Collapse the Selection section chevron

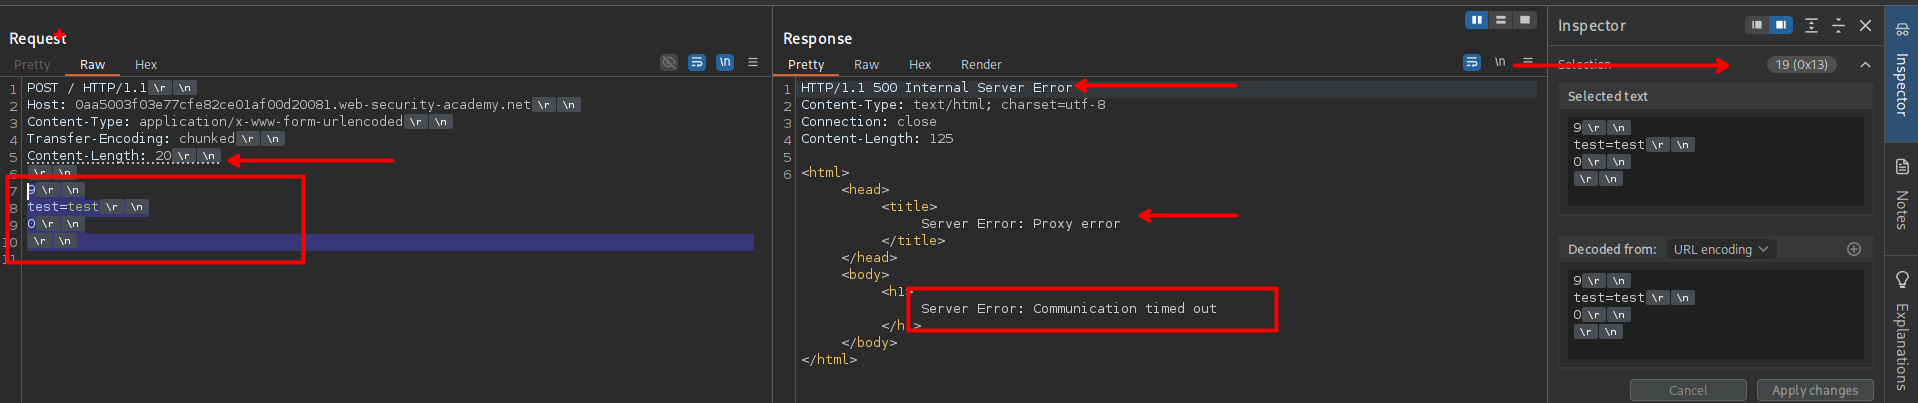1865,65
